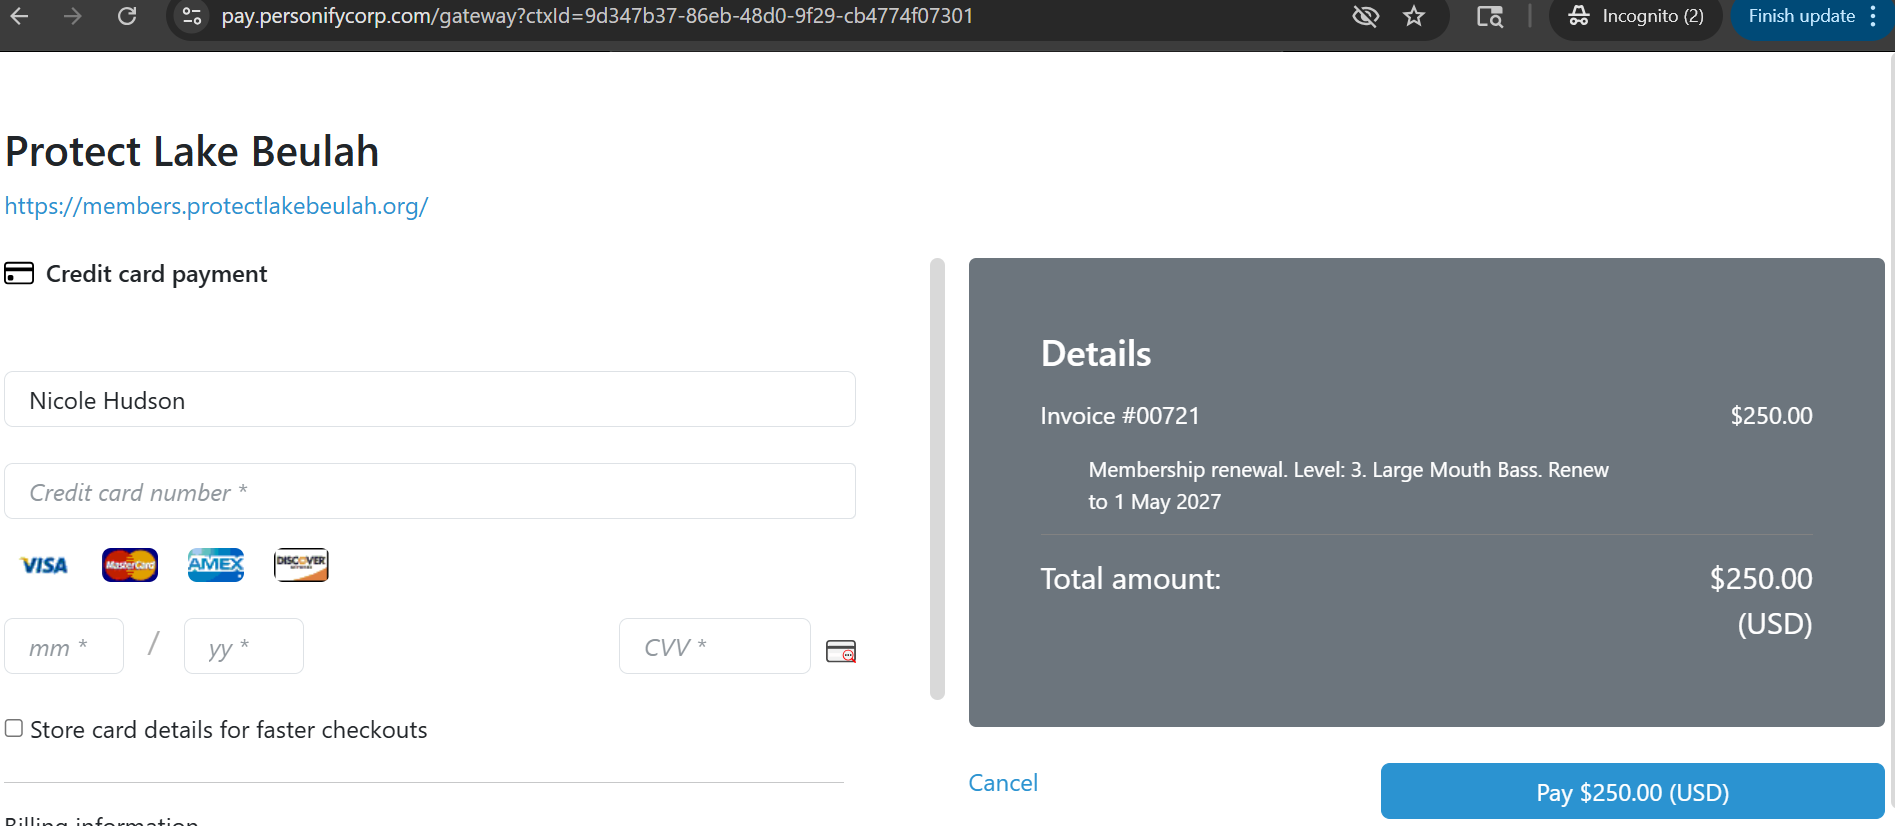Image resolution: width=1895 pixels, height=826 pixels.
Task: Focus the CVV field
Action: coord(715,646)
